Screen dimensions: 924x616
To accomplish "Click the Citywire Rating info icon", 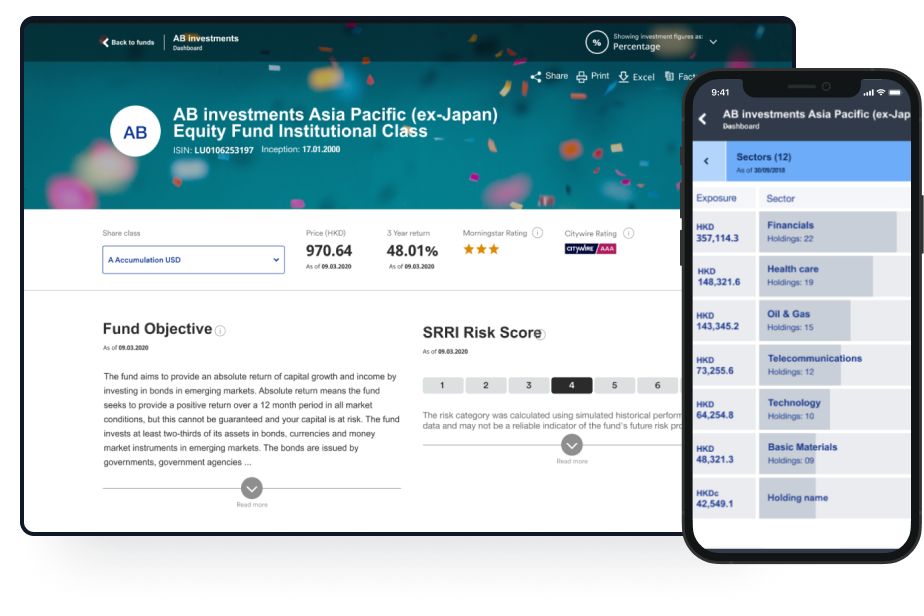I will (x=628, y=233).
